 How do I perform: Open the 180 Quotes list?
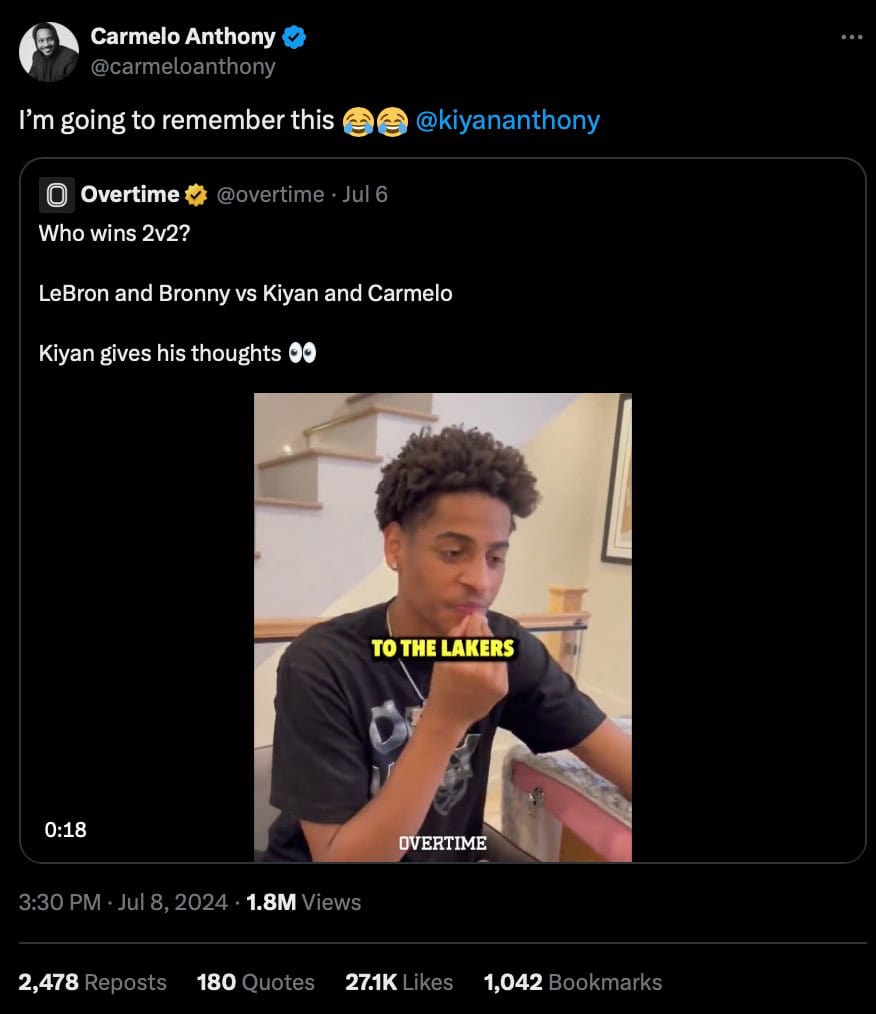click(256, 982)
